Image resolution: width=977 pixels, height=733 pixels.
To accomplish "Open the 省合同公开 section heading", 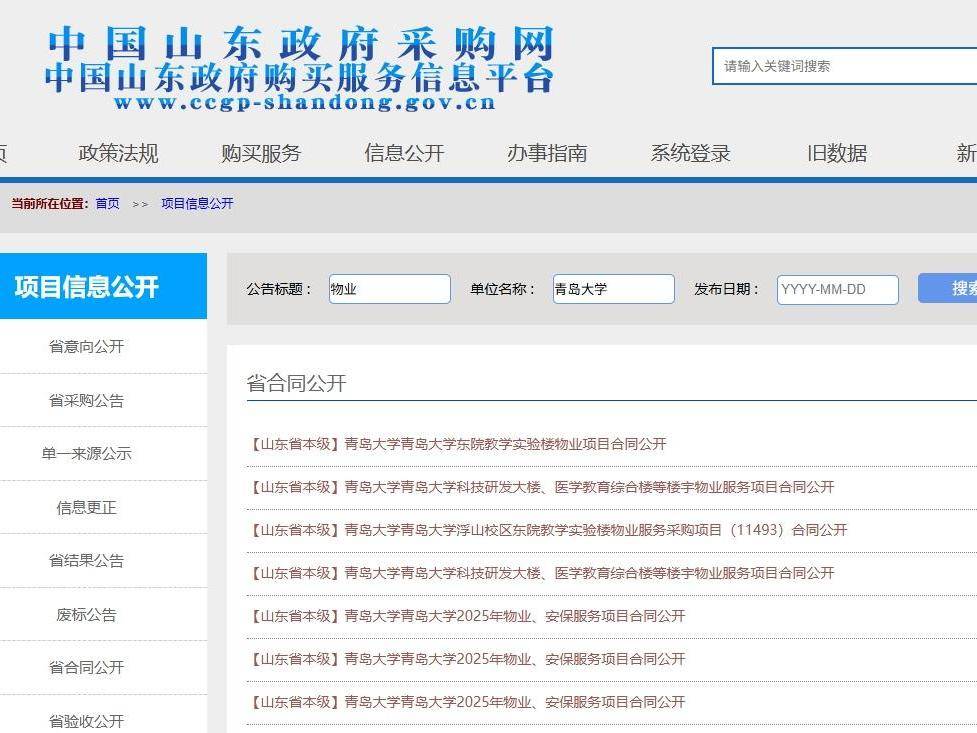I will (297, 383).
